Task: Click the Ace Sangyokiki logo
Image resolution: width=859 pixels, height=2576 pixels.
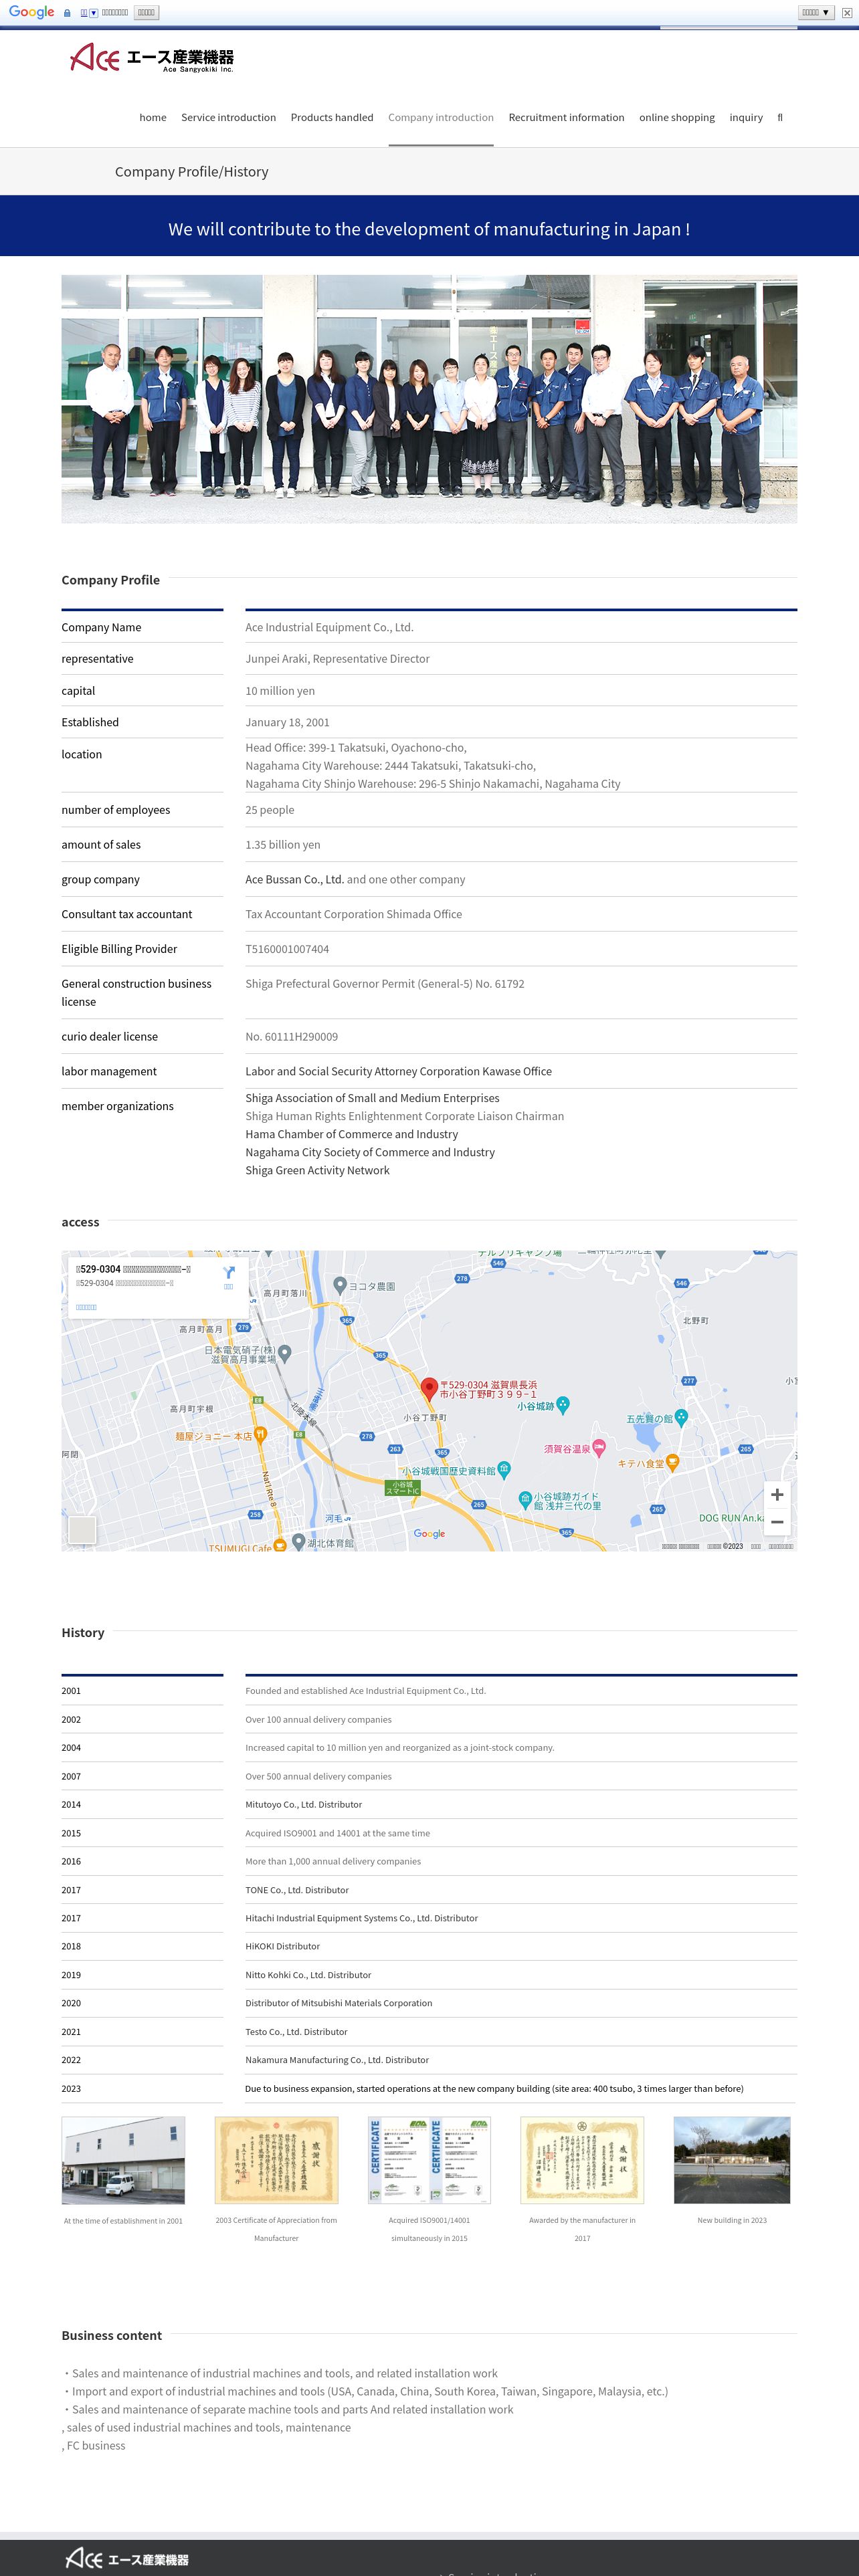Action: pyautogui.click(x=152, y=58)
